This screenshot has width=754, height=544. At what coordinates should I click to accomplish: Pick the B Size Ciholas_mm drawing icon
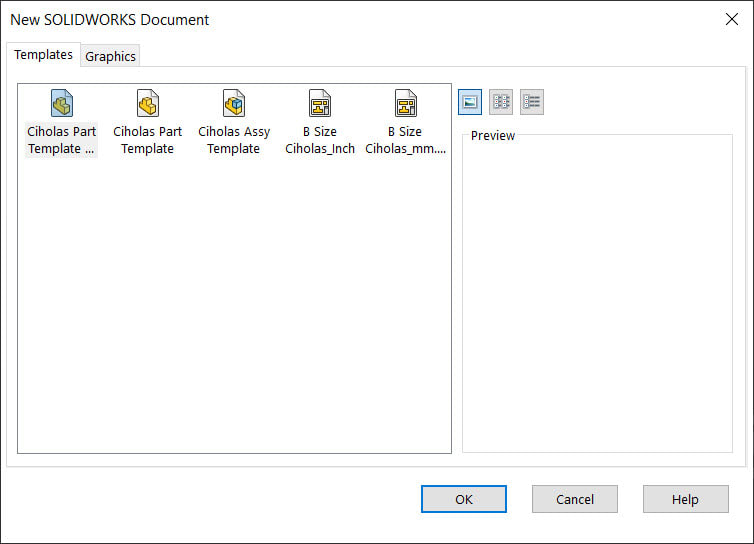(x=406, y=103)
